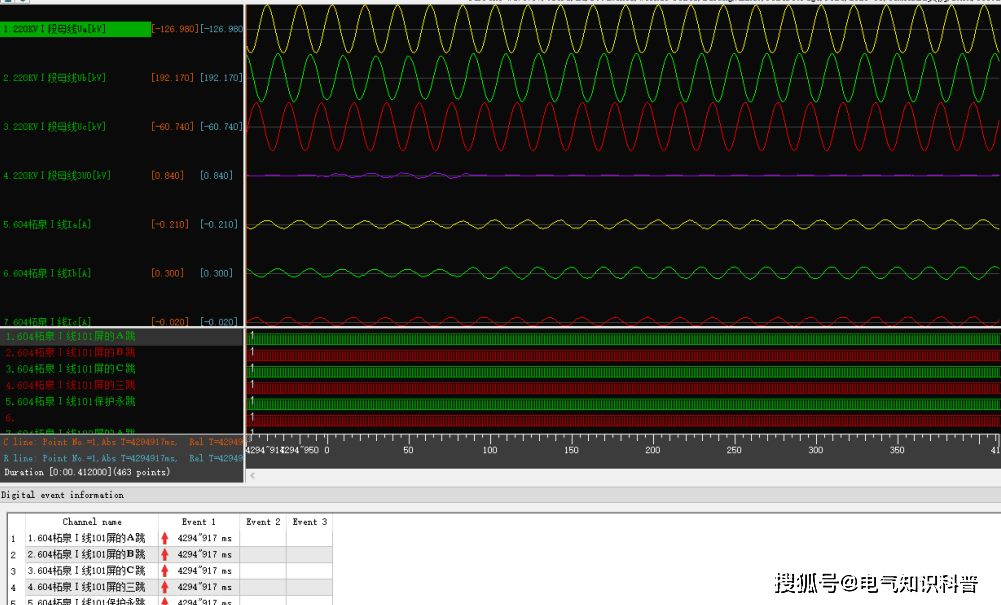Click the Event 2 column header

click(x=263, y=522)
